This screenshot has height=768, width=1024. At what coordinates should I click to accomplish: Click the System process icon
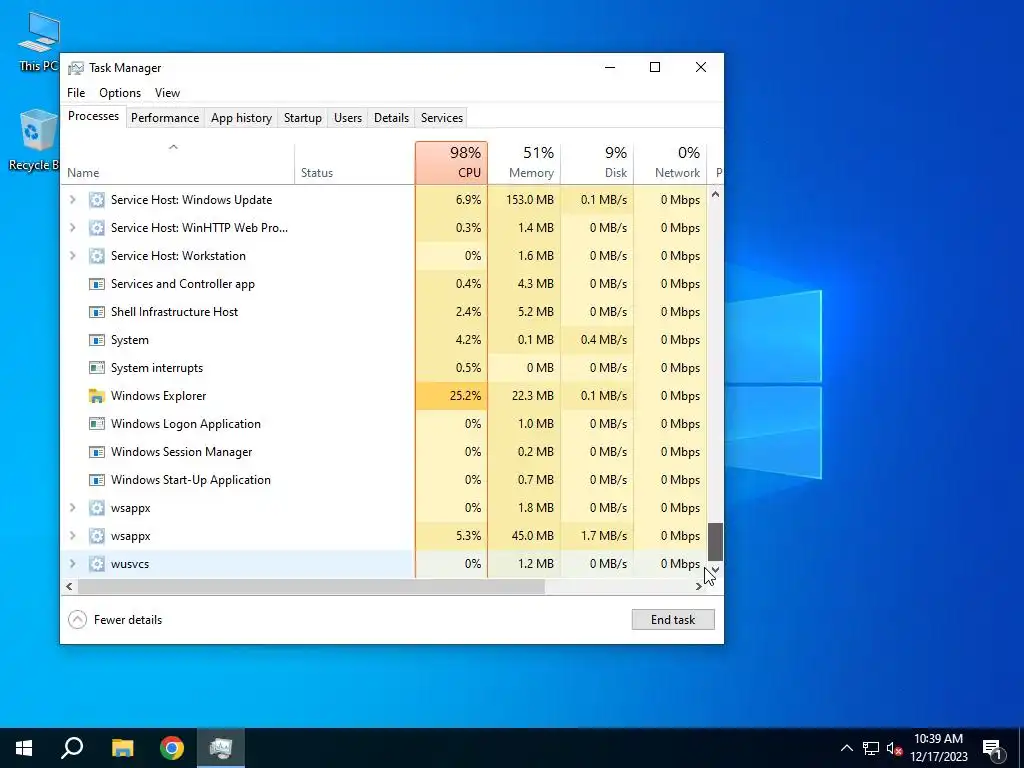coord(97,340)
